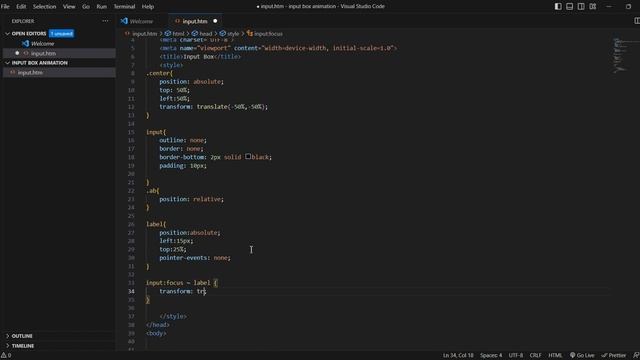Screen dimensions: 640x360
Task: Click the '<body>' tag on line 39
Action: coord(156,333)
